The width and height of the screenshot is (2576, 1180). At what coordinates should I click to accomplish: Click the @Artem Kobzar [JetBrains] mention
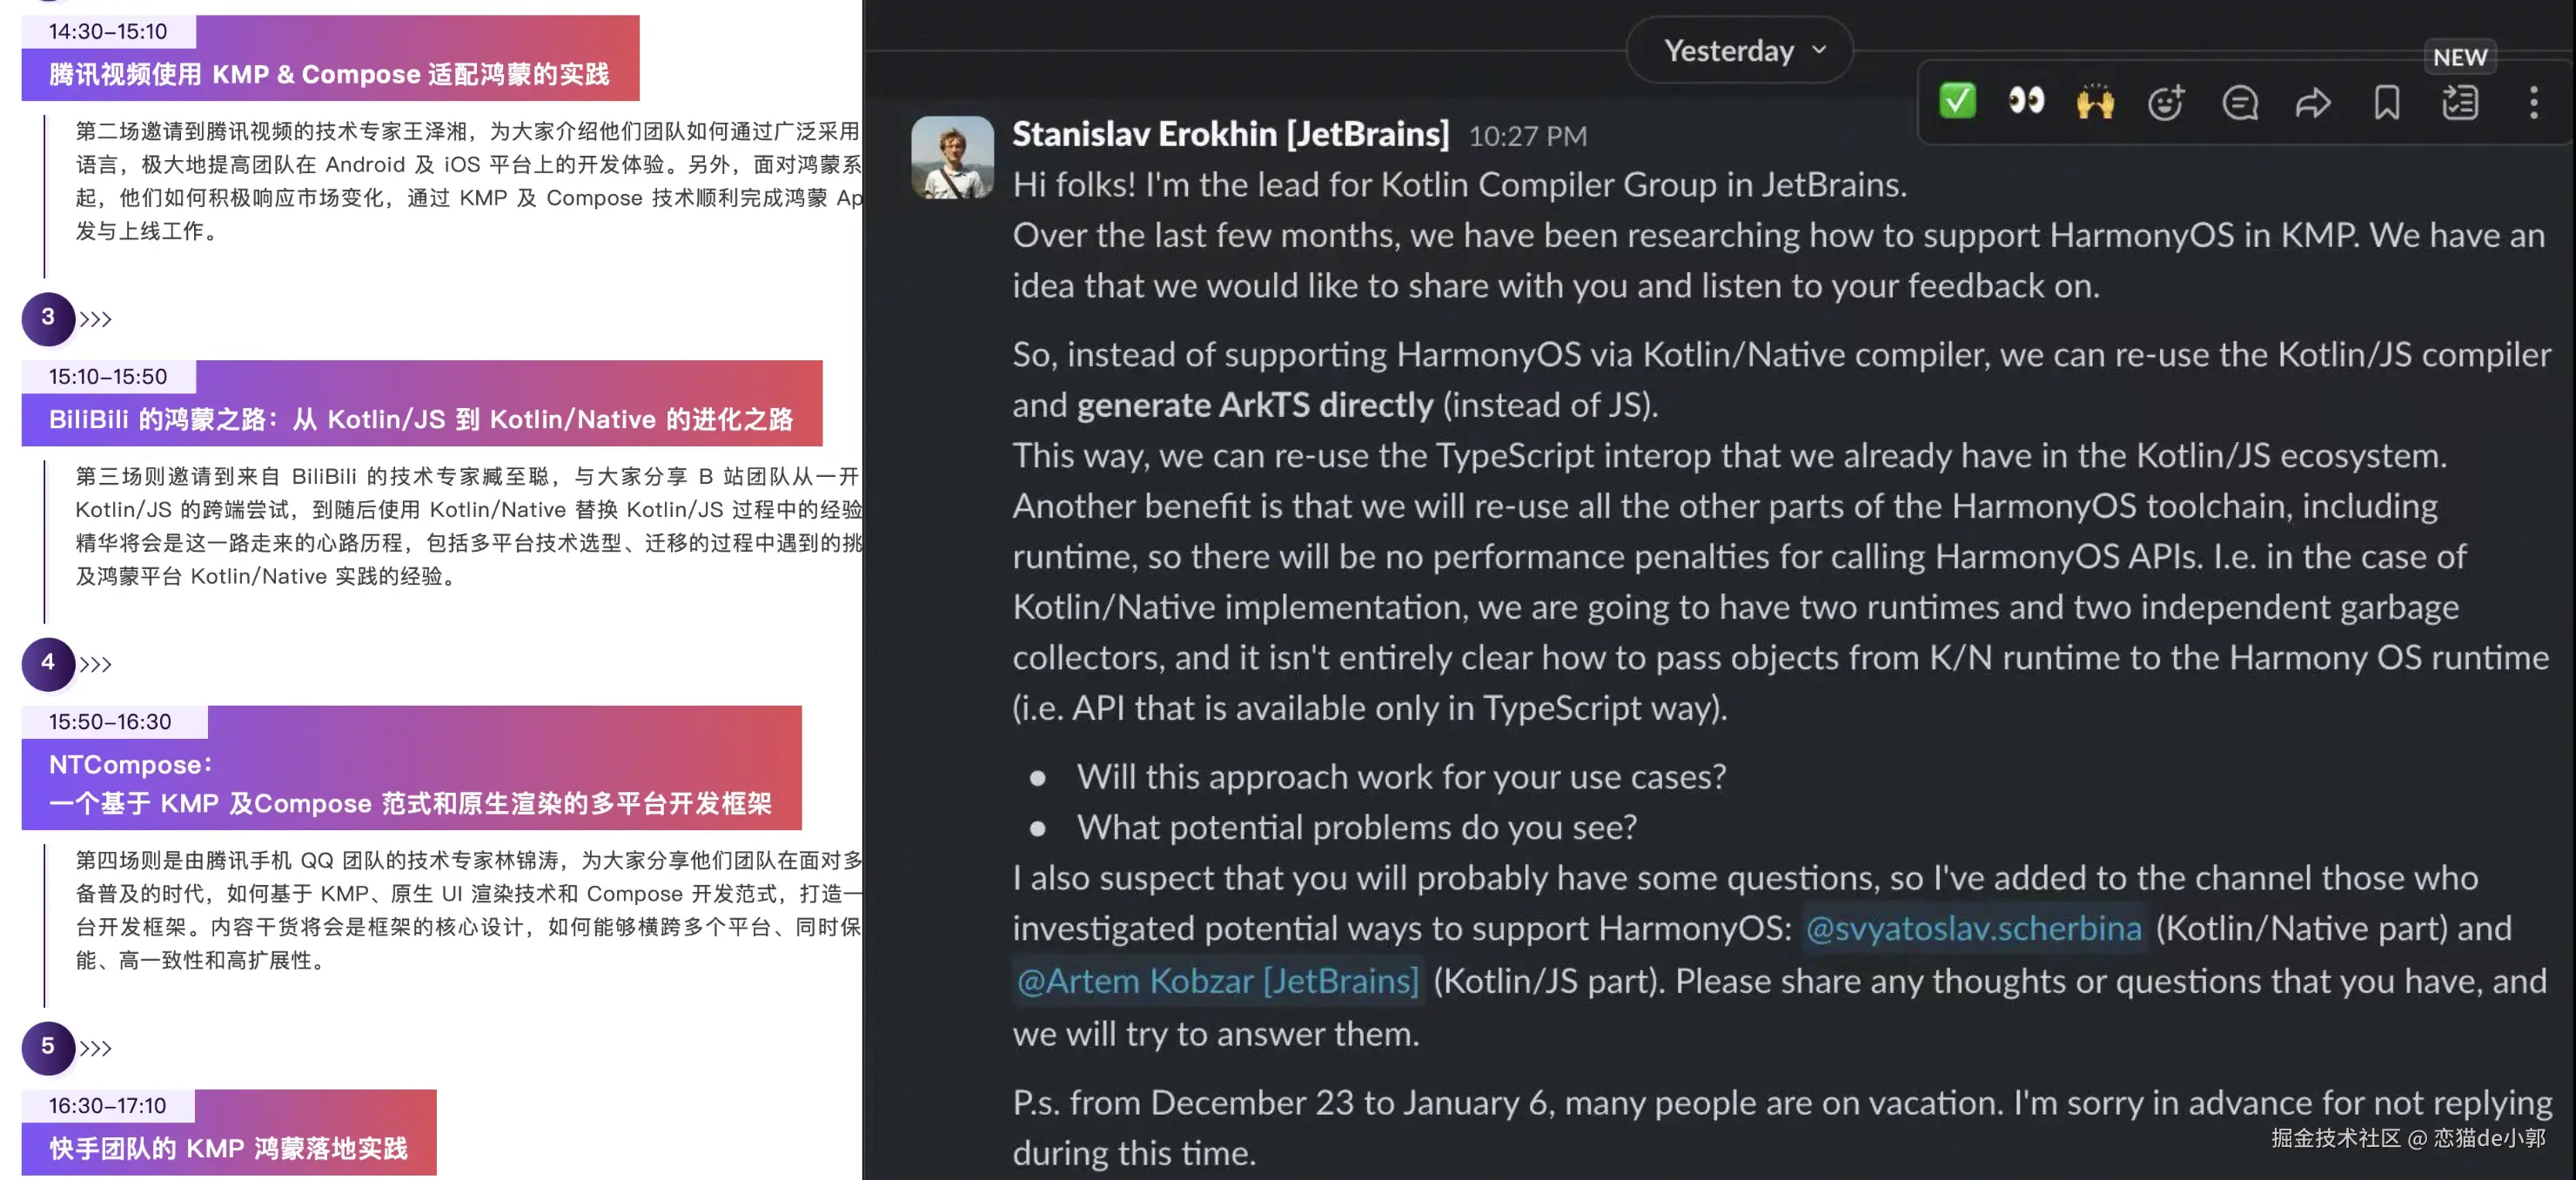(1217, 981)
